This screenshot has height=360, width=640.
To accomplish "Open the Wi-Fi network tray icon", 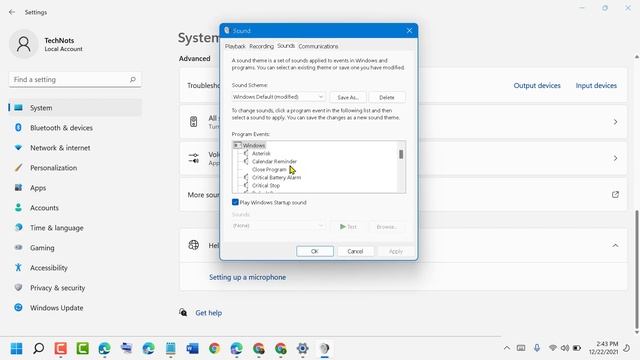I will click(x=553, y=348).
